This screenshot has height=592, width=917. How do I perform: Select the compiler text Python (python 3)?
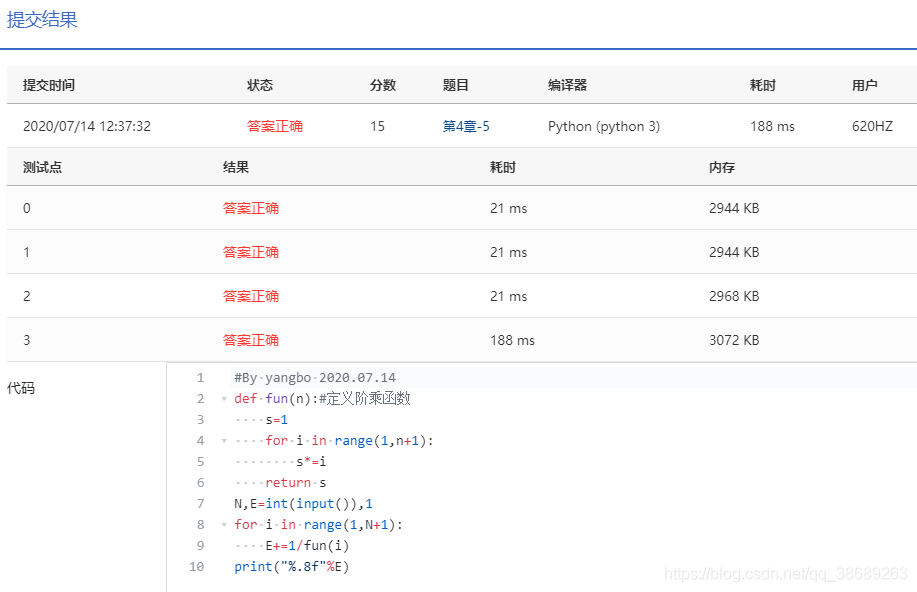604,126
